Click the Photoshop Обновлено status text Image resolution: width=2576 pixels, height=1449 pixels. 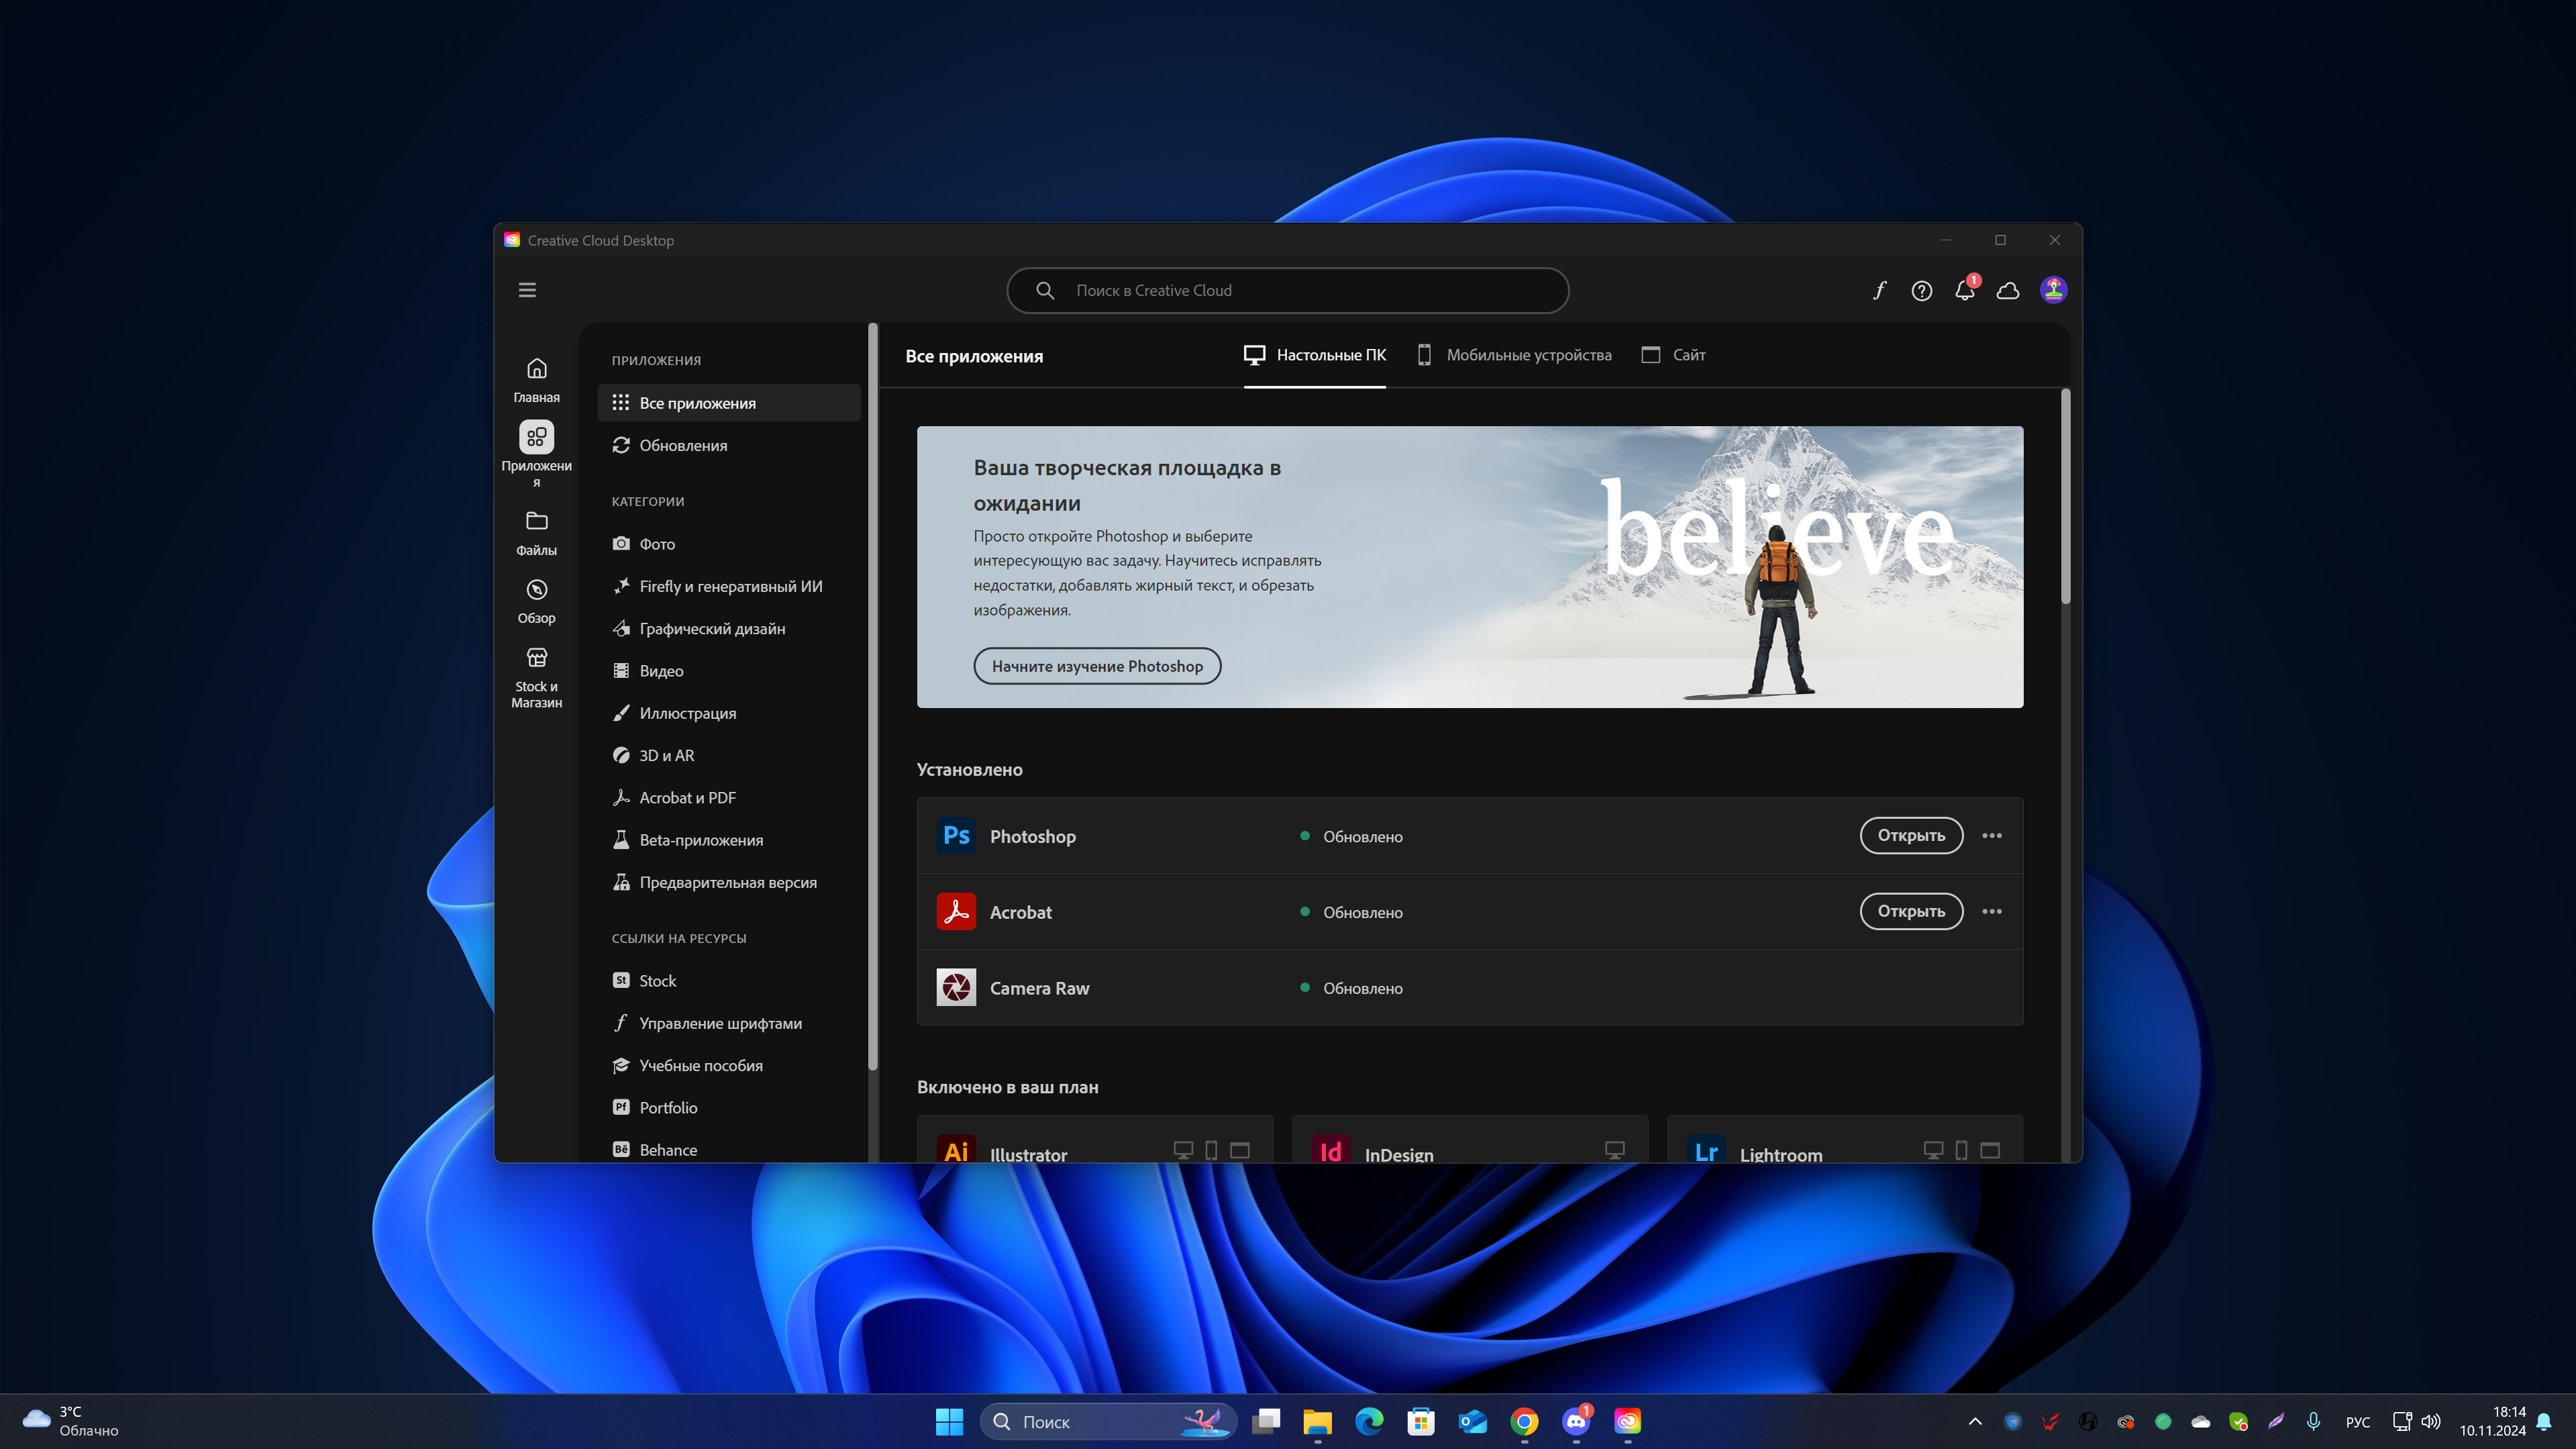1362,837
